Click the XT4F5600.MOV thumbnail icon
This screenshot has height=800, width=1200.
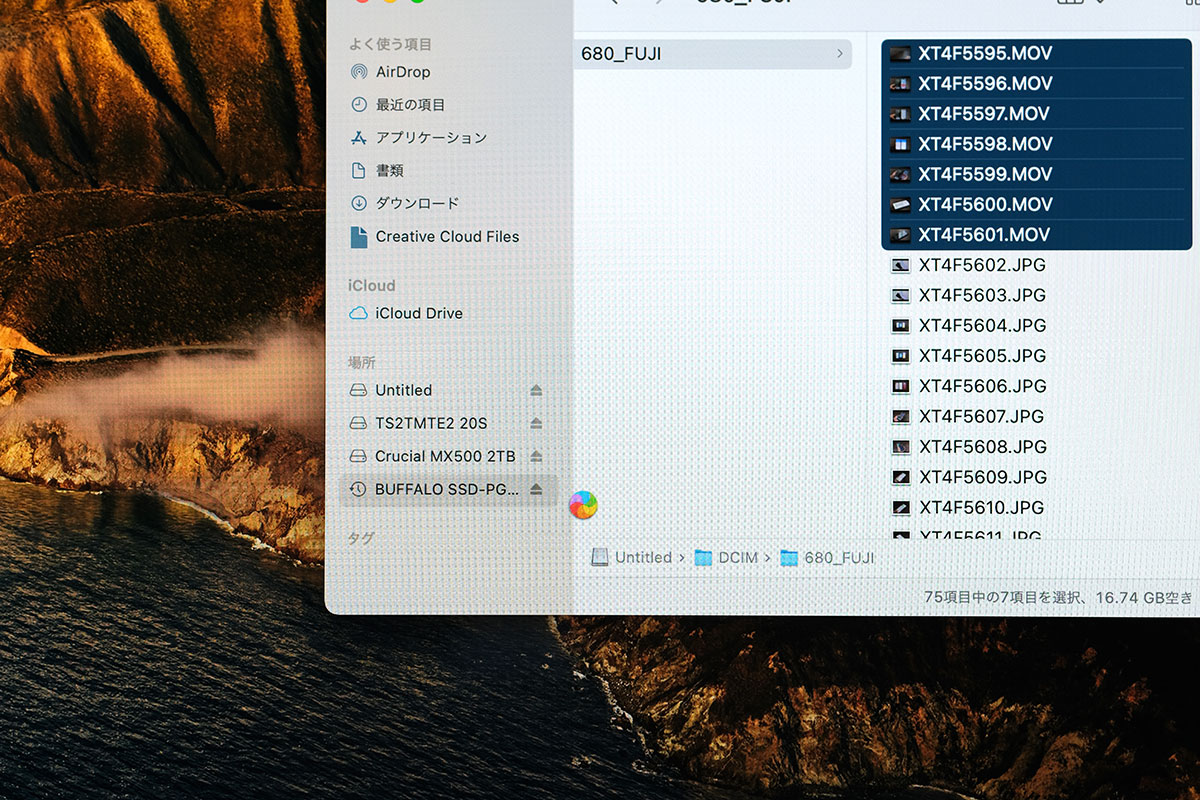coord(900,204)
